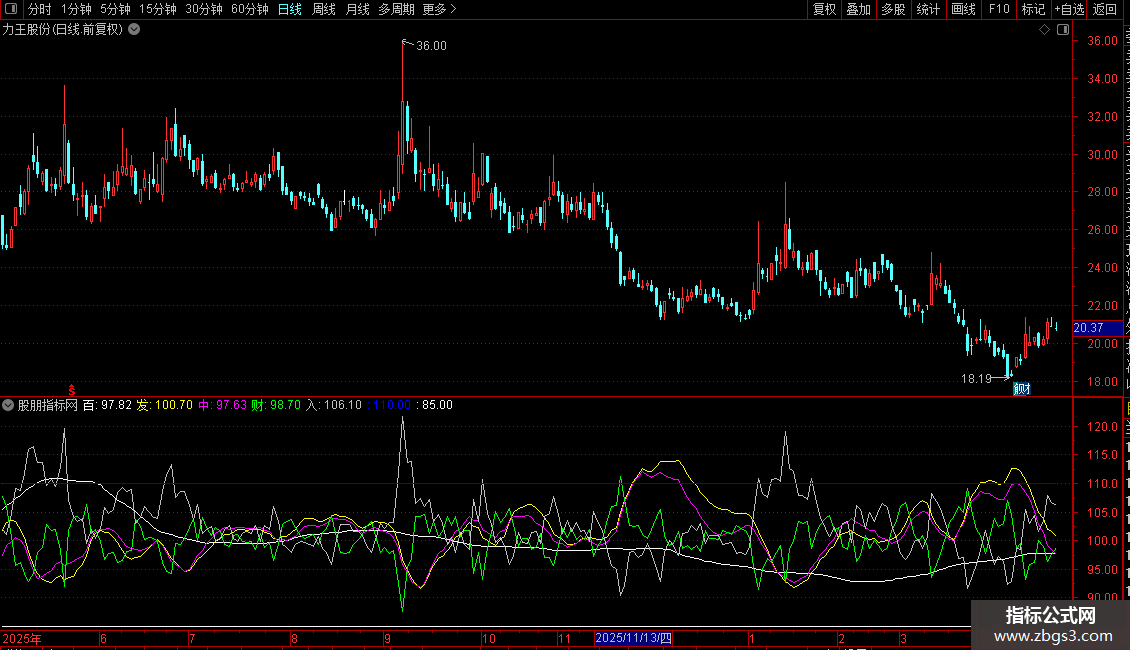
Task: Select the 1分钟 period
Action: tap(76, 9)
